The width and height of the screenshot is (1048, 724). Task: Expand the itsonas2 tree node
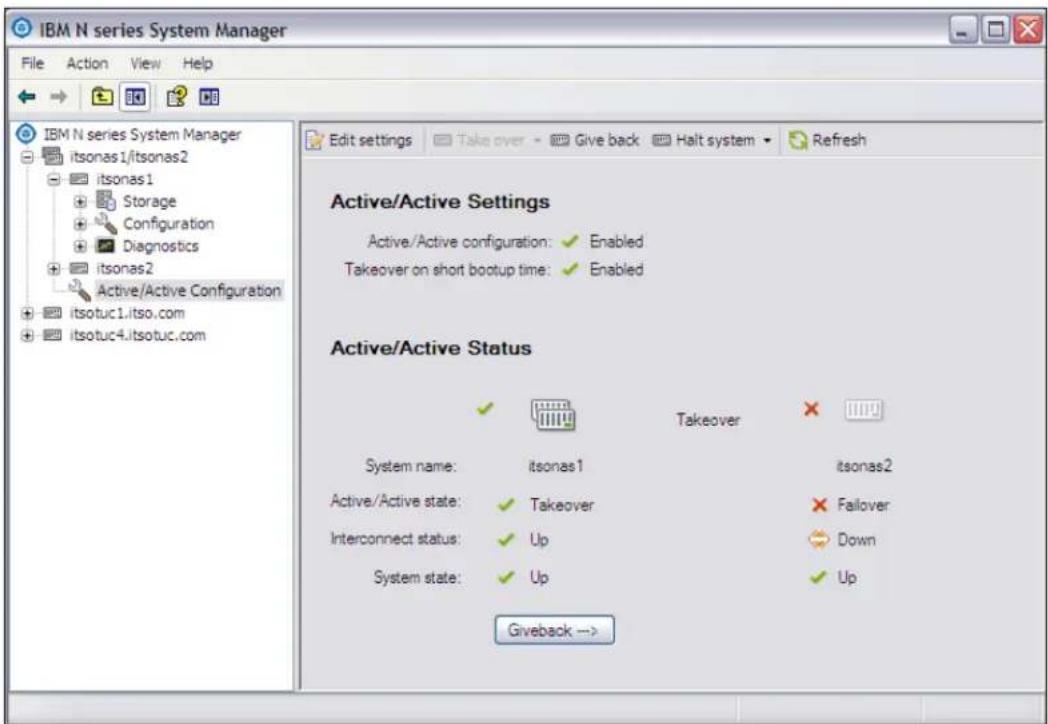(55, 268)
